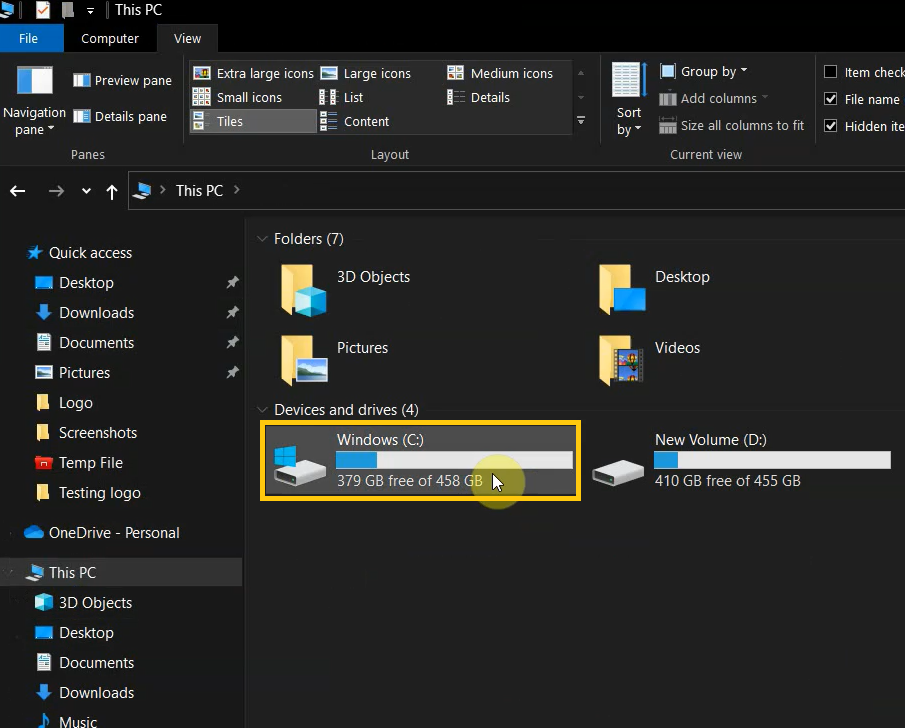Open the Add columns option
This screenshot has width=905, height=728.
pos(712,98)
